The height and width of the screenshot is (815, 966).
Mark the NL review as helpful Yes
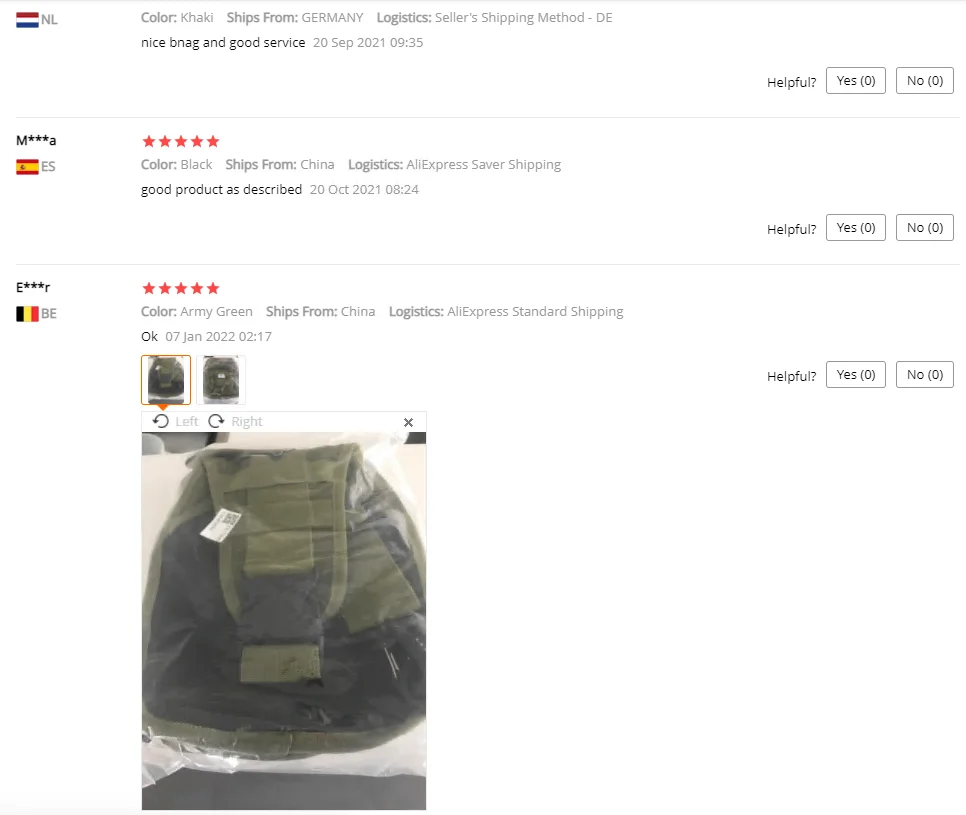[x=856, y=81]
